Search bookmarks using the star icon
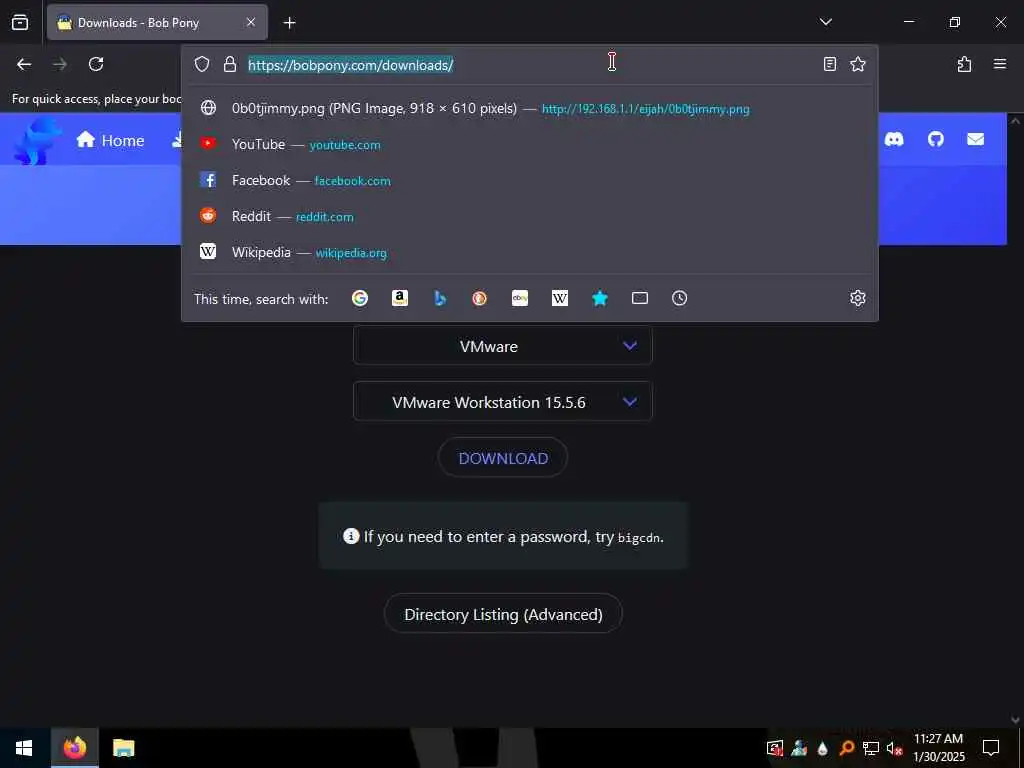Viewport: 1024px width, 768px height. click(600, 298)
